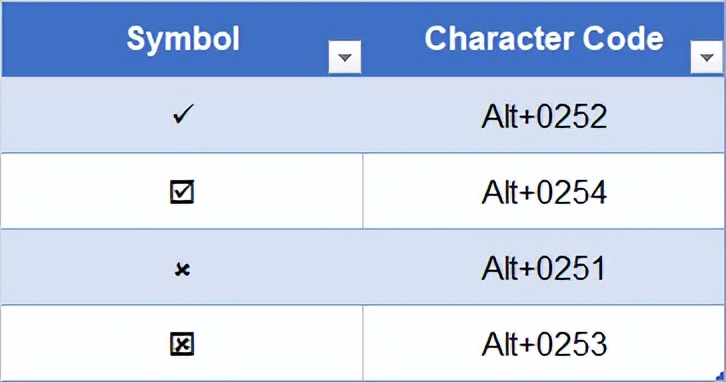Select the checked box symbol
Screen dimensions: 726x382
click(182, 192)
